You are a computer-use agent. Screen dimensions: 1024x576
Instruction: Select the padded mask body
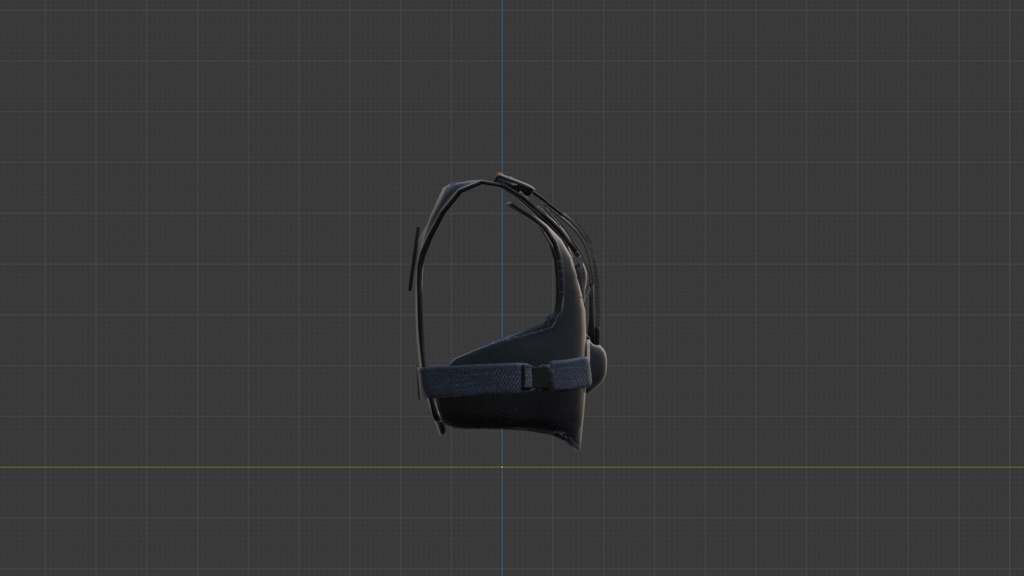[530, 410]
